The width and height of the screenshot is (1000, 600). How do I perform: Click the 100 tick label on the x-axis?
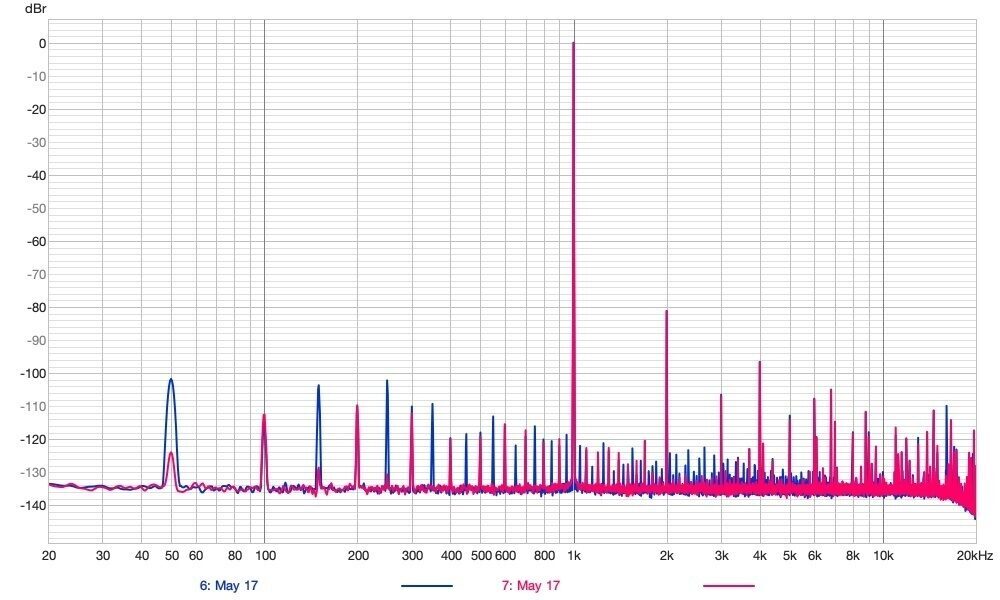(264, 555)
